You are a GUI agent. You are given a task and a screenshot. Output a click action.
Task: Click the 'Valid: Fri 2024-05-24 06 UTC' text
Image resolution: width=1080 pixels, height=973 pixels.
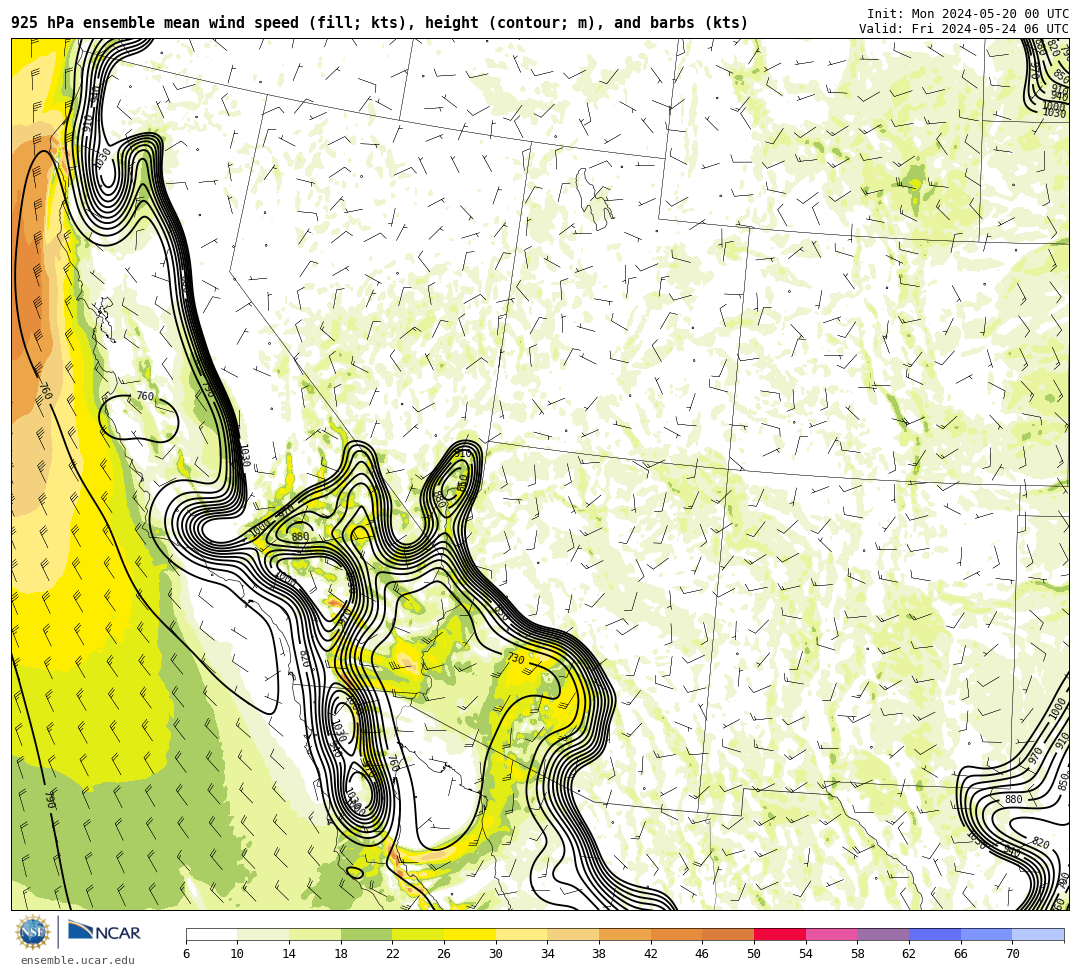[x=964, y=28]
